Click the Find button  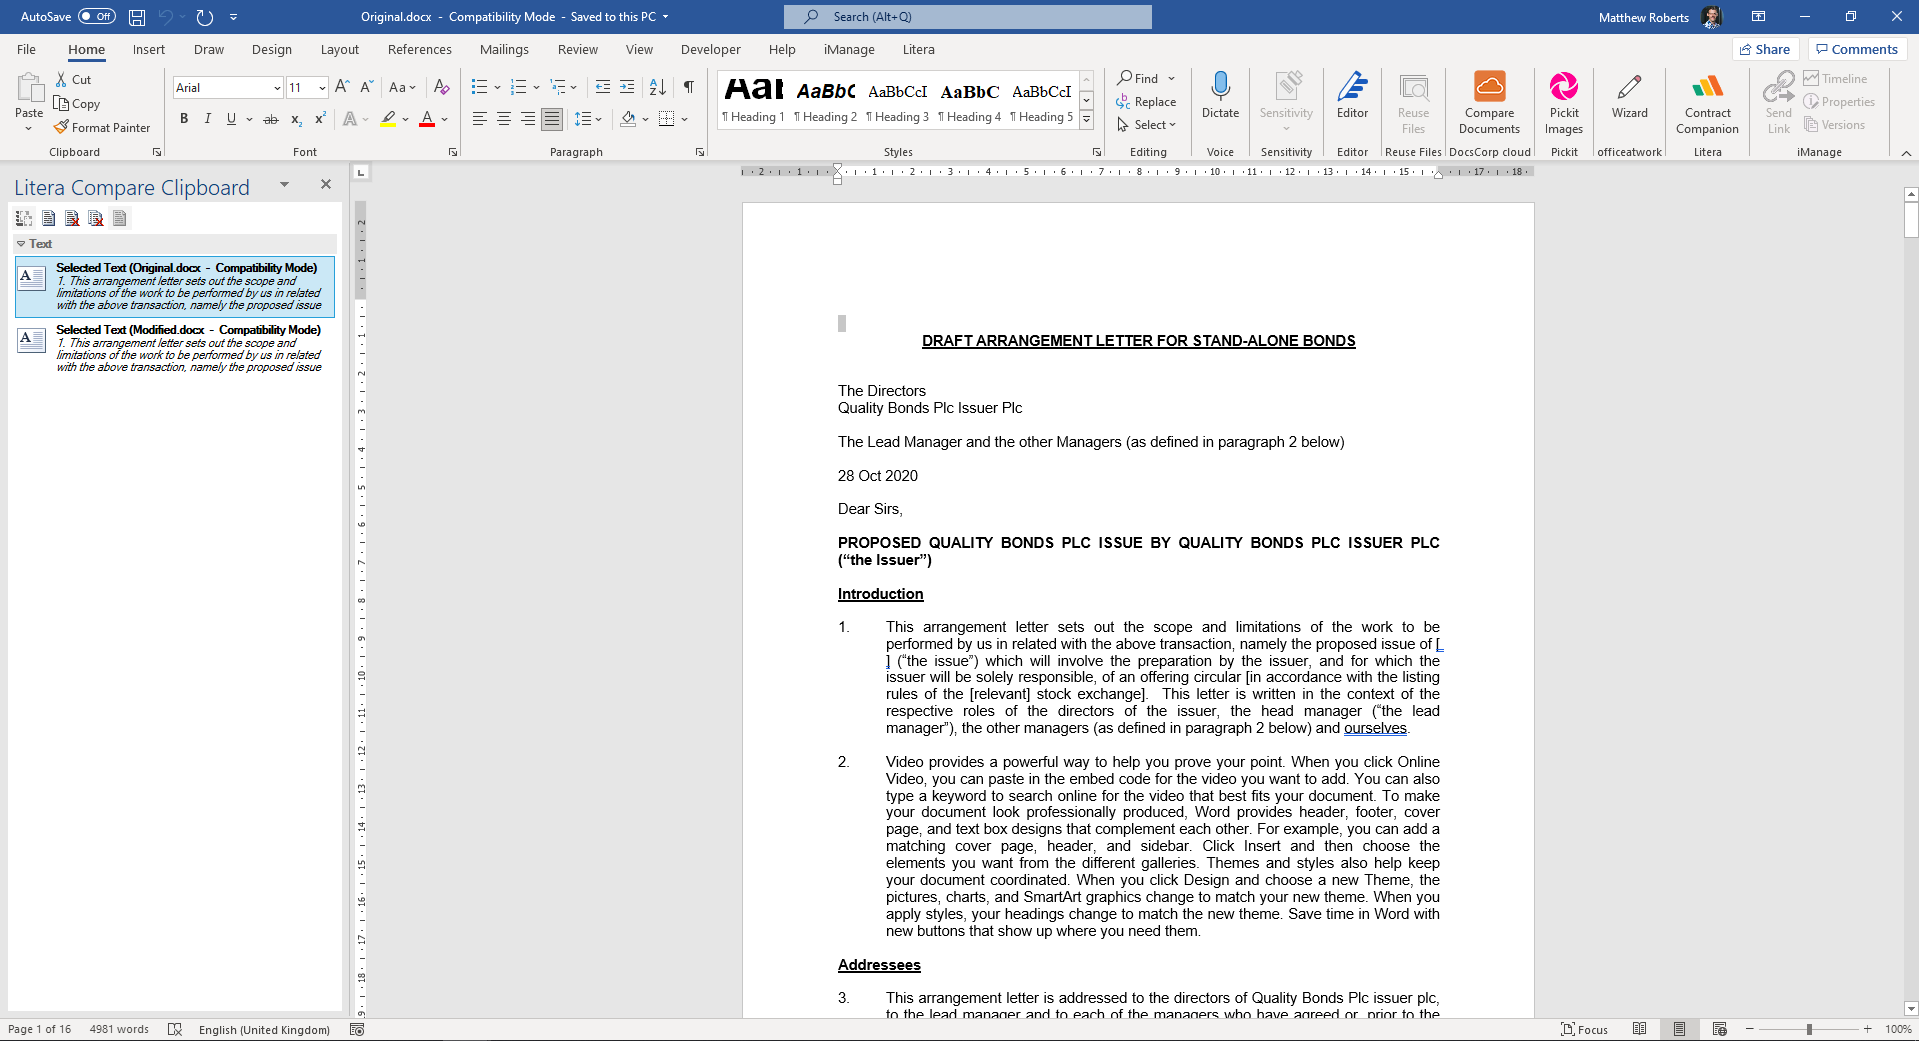coord(1138,78)
